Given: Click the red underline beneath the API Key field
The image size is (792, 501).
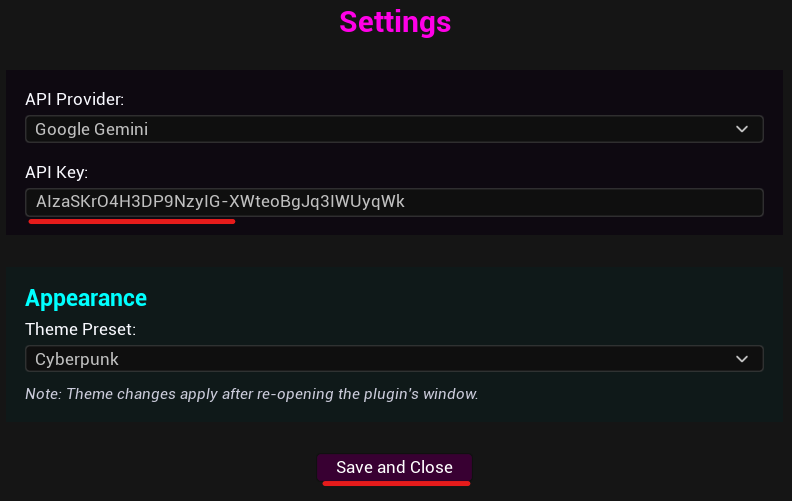Looking at the screenshot, I should point(131,222).
